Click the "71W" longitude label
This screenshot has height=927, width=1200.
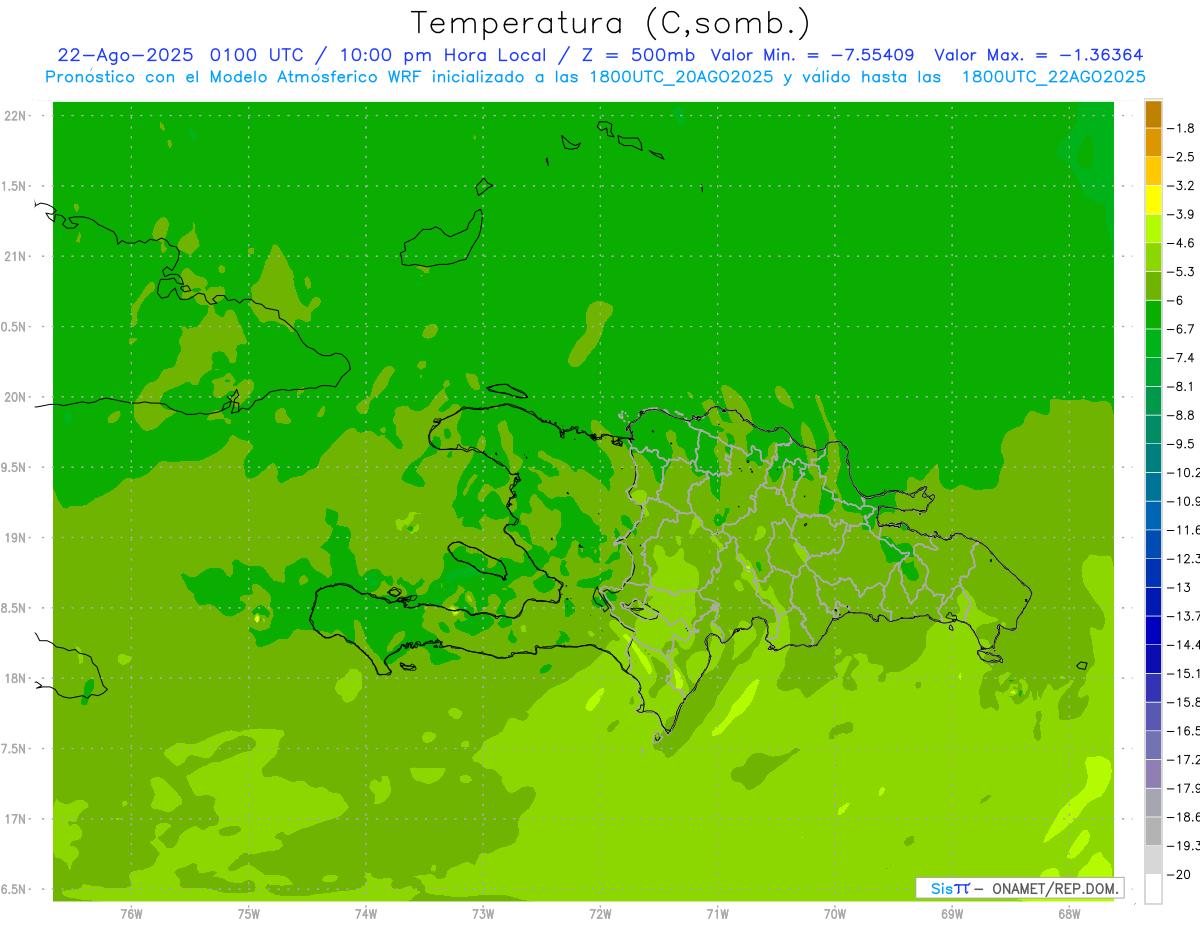tap(717, 913)
